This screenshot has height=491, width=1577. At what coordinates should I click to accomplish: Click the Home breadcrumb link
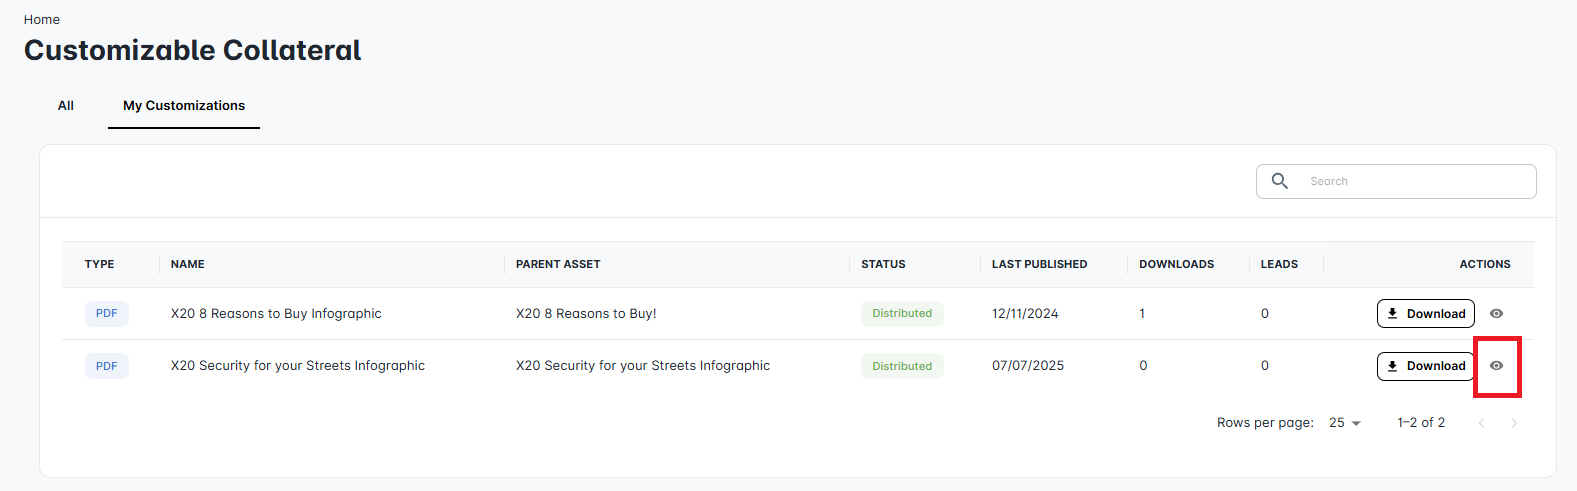pos(42,19)
